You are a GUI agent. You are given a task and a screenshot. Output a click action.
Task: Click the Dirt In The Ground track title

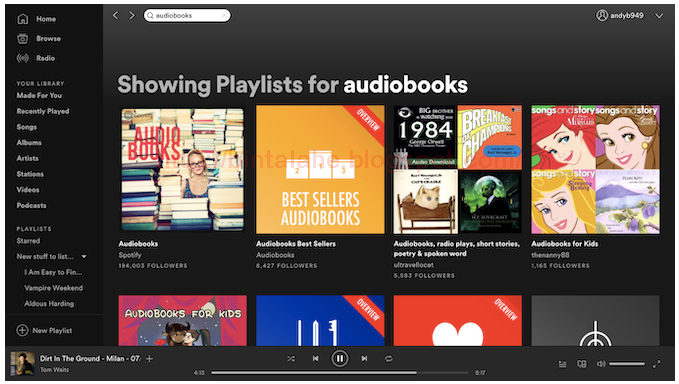pos(90,358)
